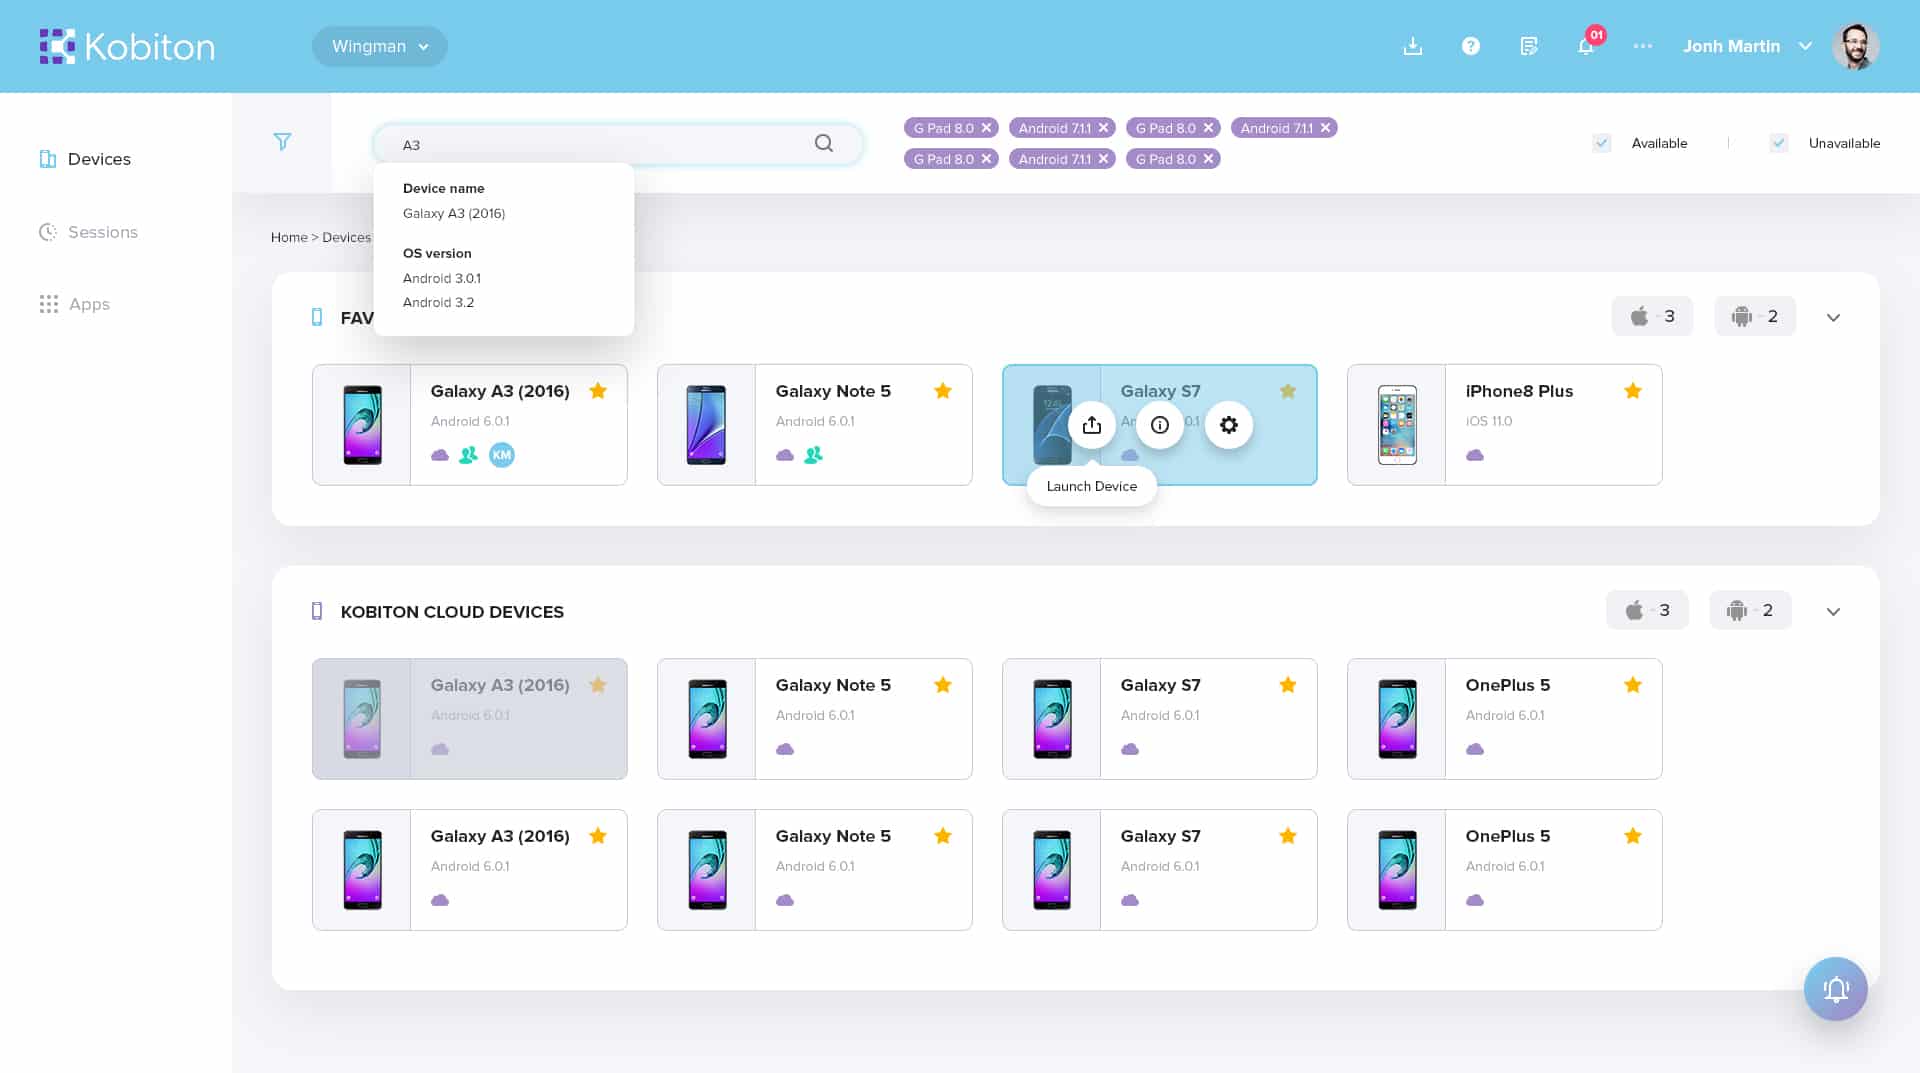Click iPhone8 Plus device thumbnail
Image resolution: width=1920 pixels, height=1073 pixels.
click(1397, 425)
